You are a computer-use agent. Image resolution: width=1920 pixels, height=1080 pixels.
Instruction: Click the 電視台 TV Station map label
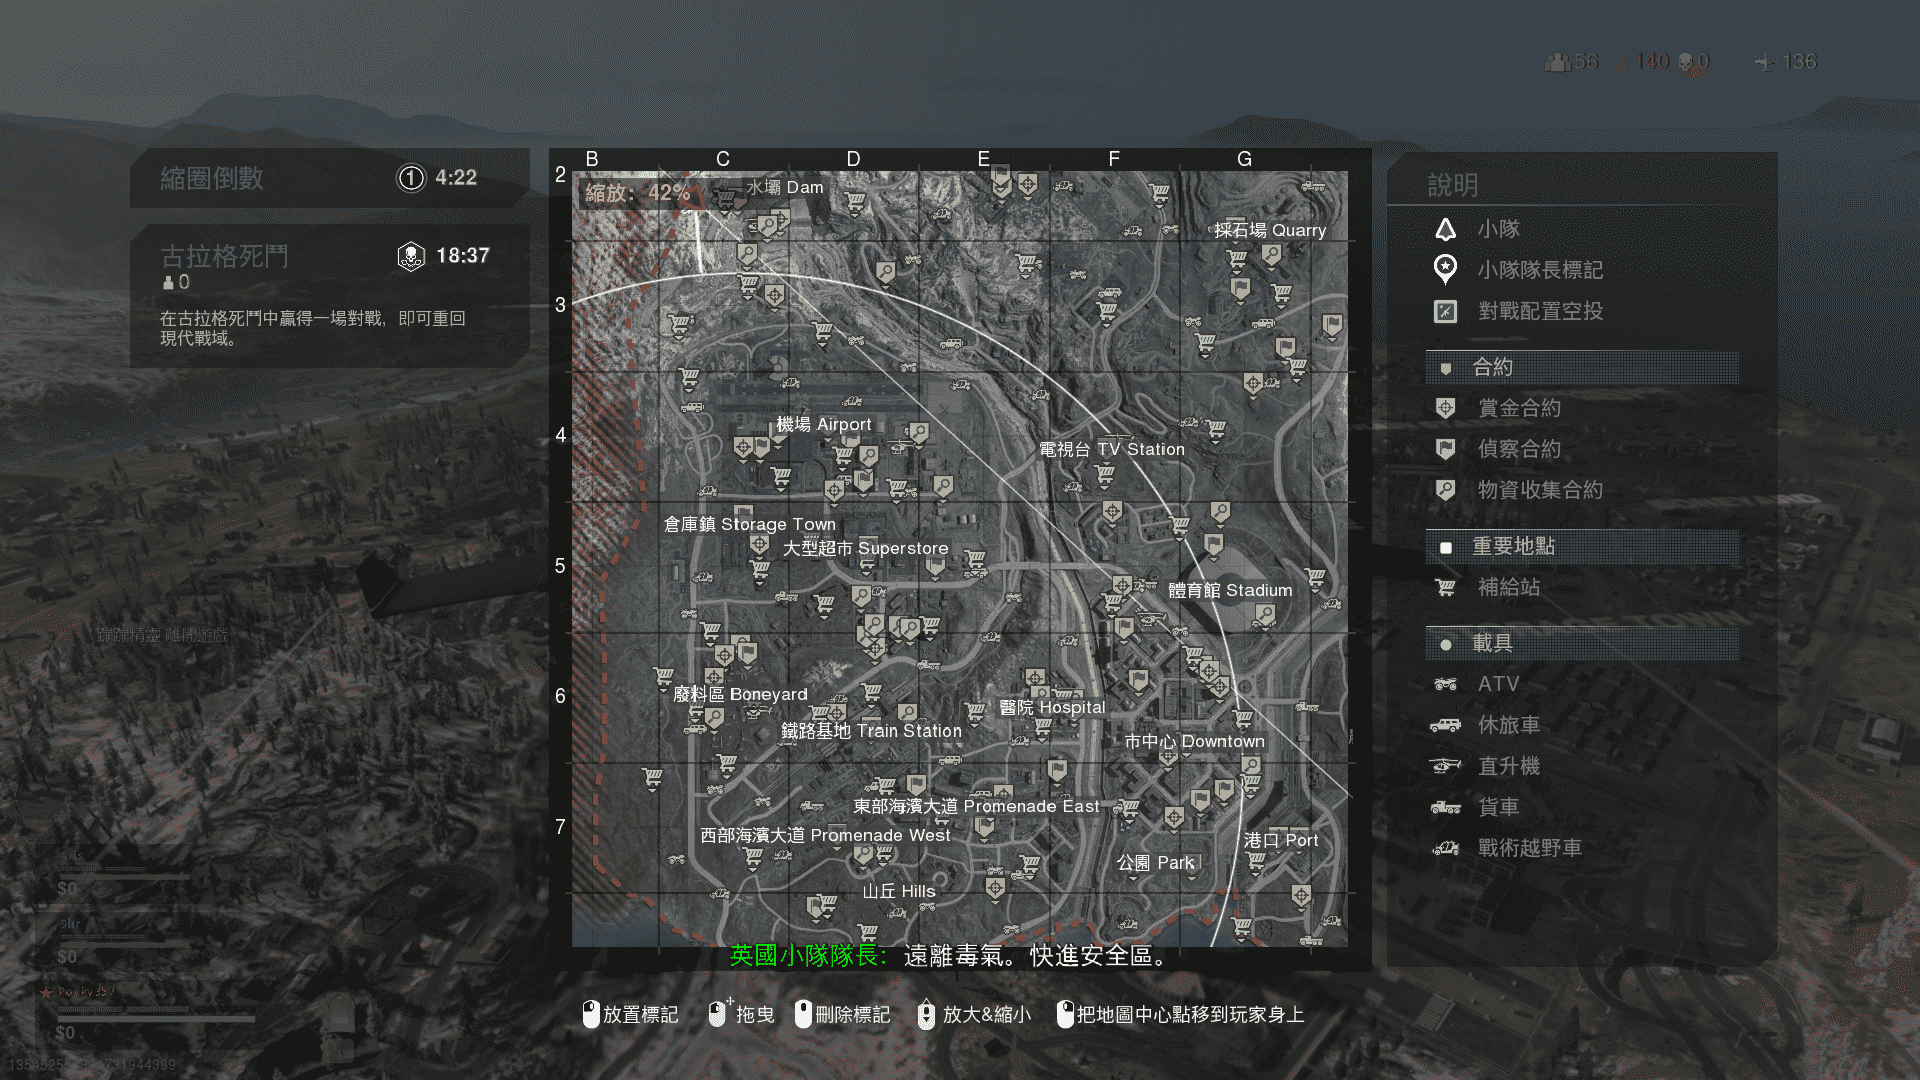tap(1112, 450)
